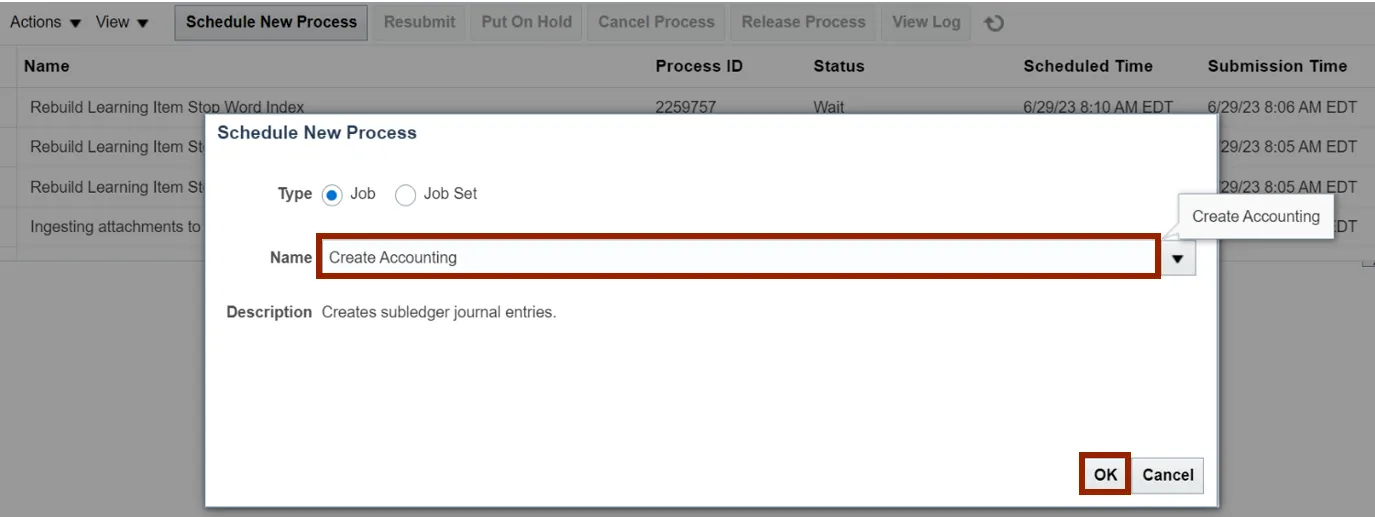Click Cancel in the dialog
This screenshot has width=1375, height=517.
[1168, 475]
